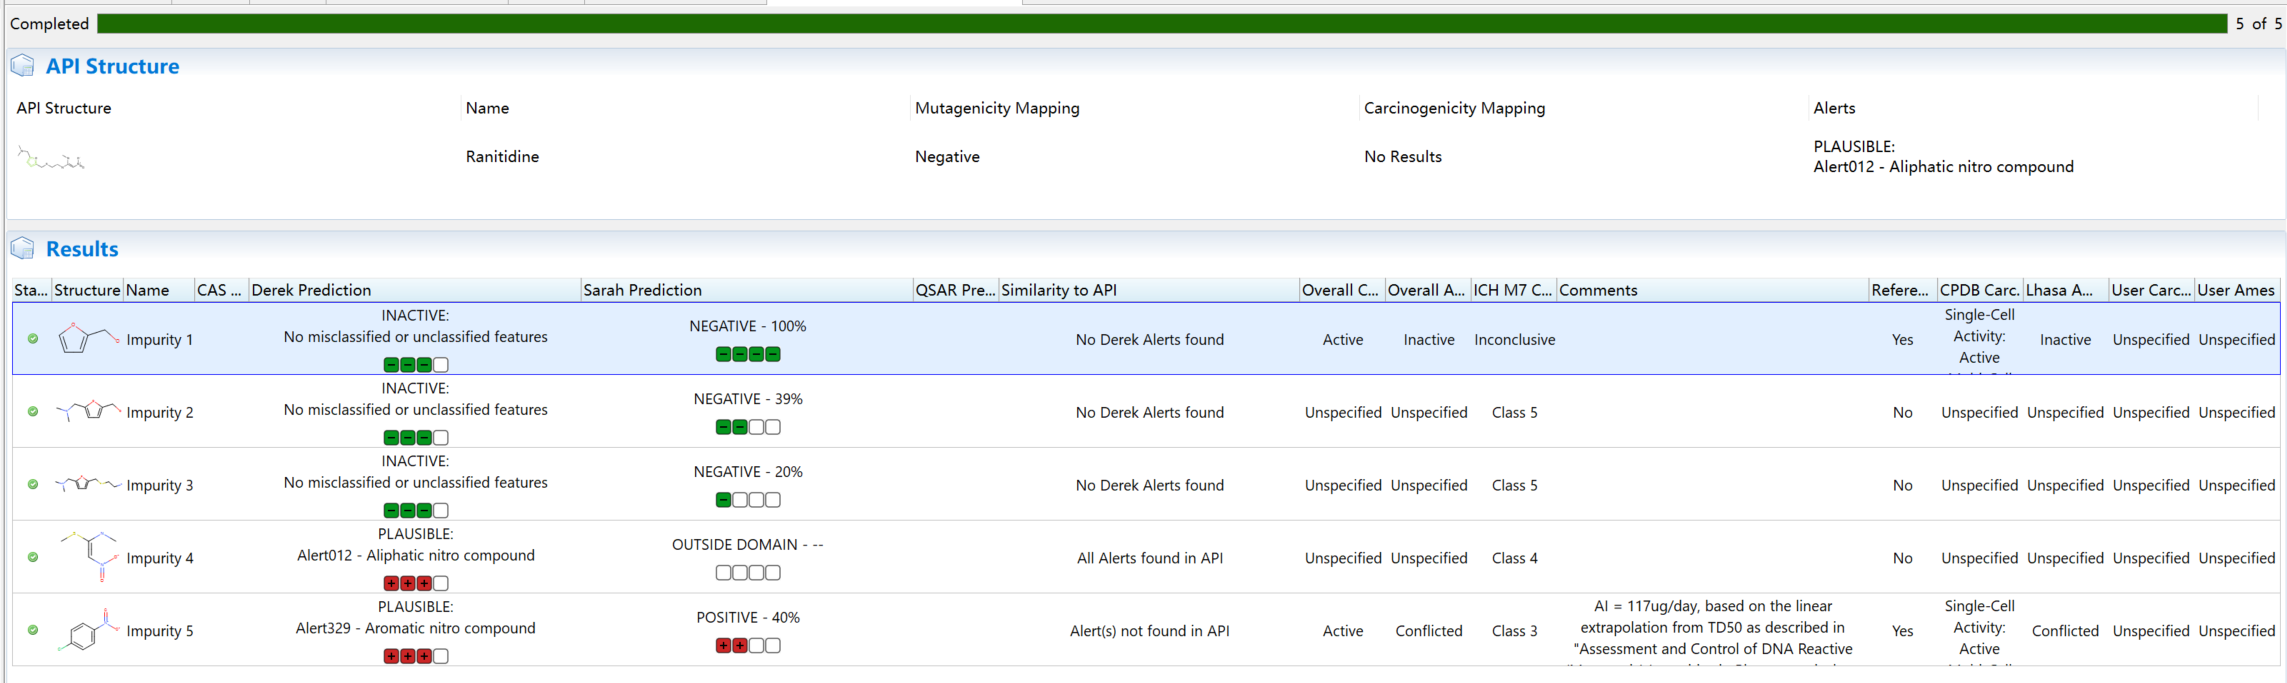This screenshot has height=683, width=2287.
Task: Click Derek confidence indicator boxes for Impurity 3
Action: click(x=416, y=511)
